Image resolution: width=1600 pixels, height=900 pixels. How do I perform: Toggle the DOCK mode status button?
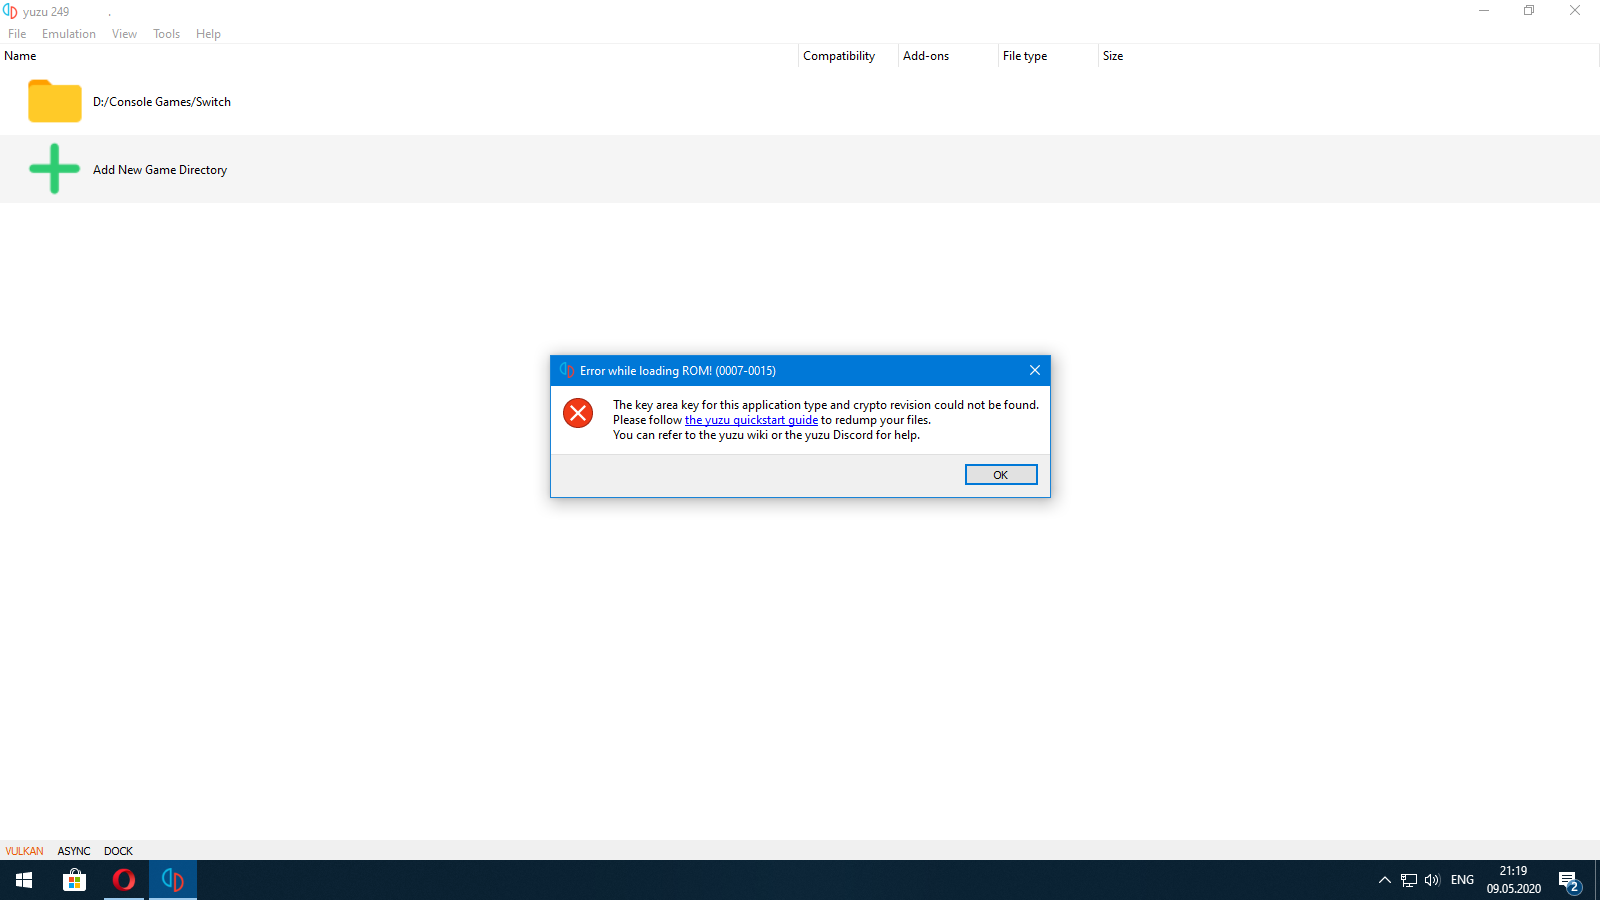click(x=118, y=851)
